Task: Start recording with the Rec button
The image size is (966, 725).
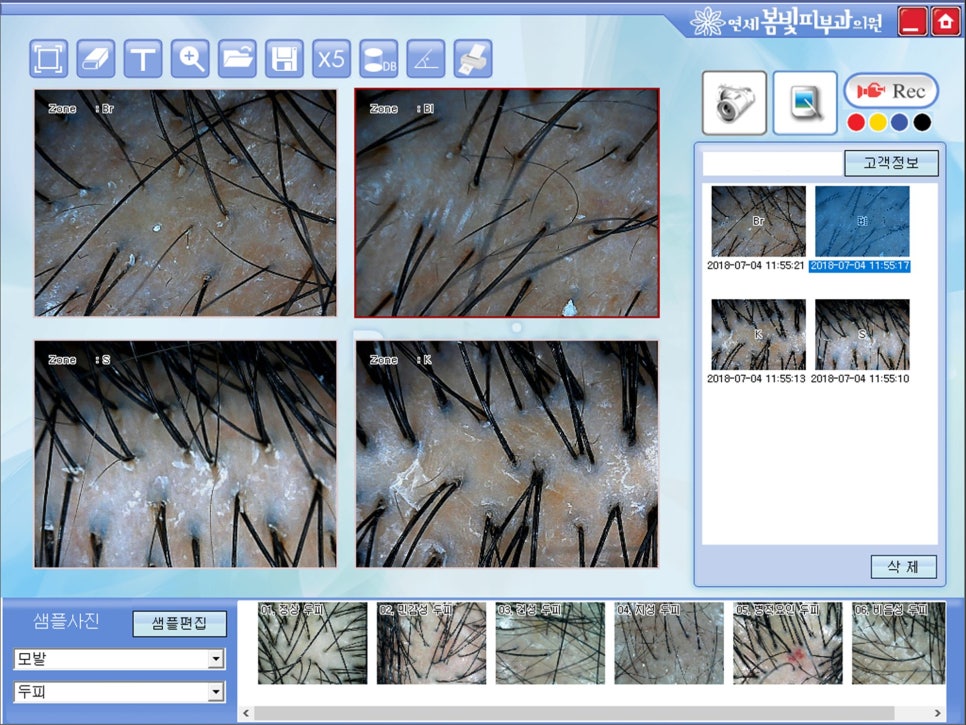Action: tap(891, 91)
